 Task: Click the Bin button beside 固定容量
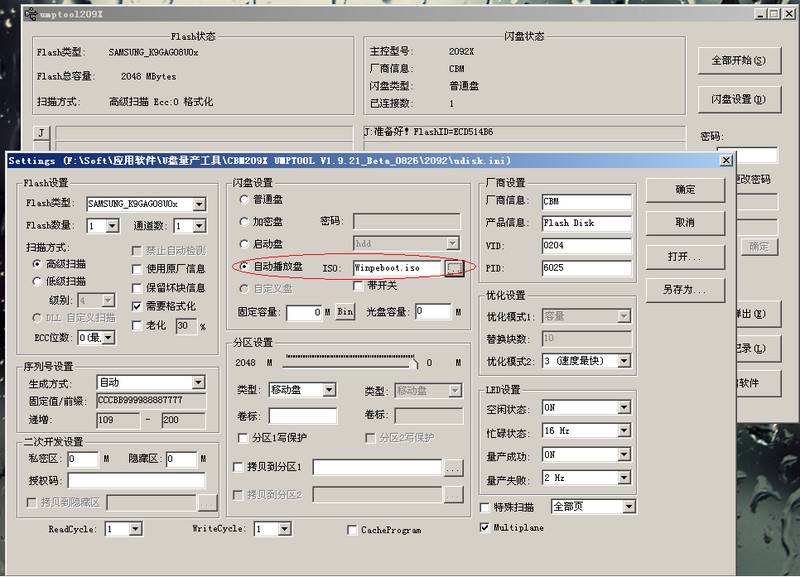(345, 312)
